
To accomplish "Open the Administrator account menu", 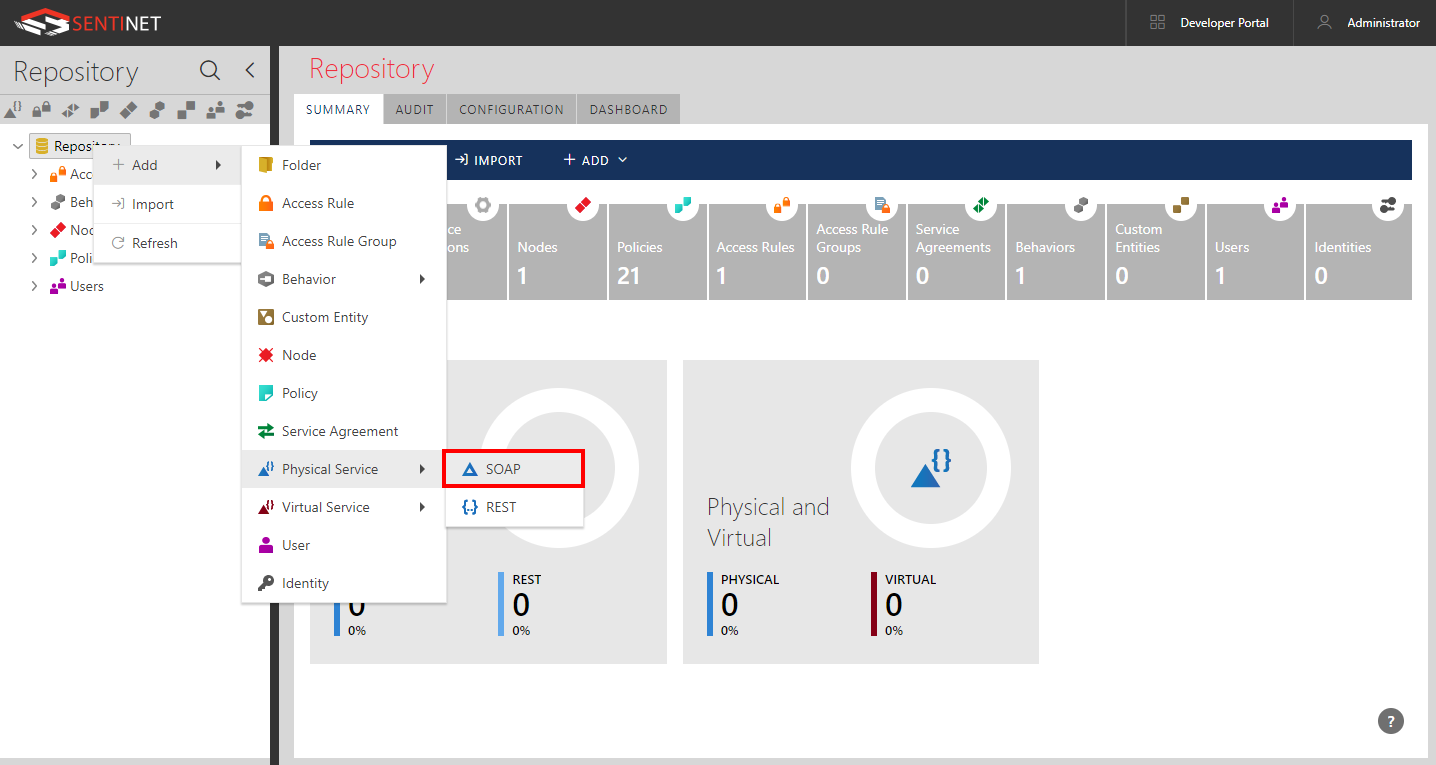I will pyautogui.click(x=1367, y=22).
